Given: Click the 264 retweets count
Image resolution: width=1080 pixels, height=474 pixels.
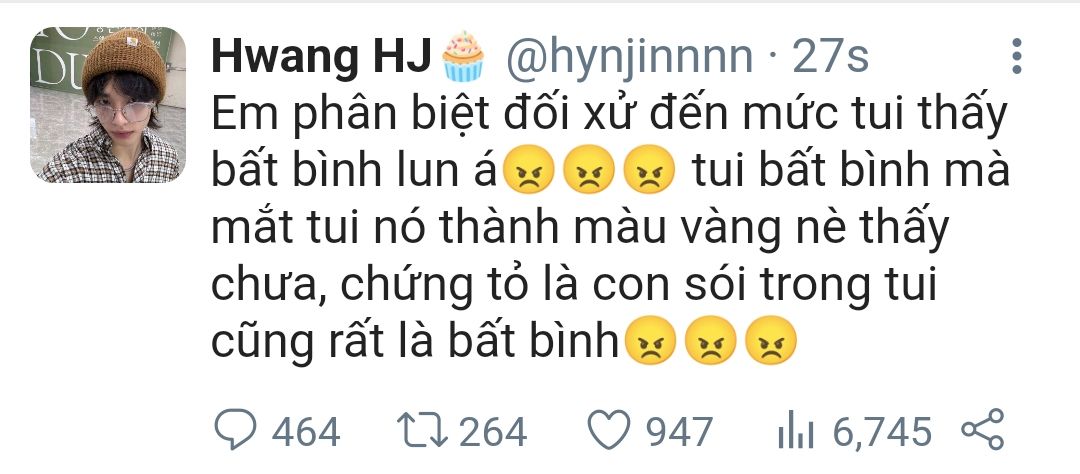Looking at the screenshot, I should 492,432.
